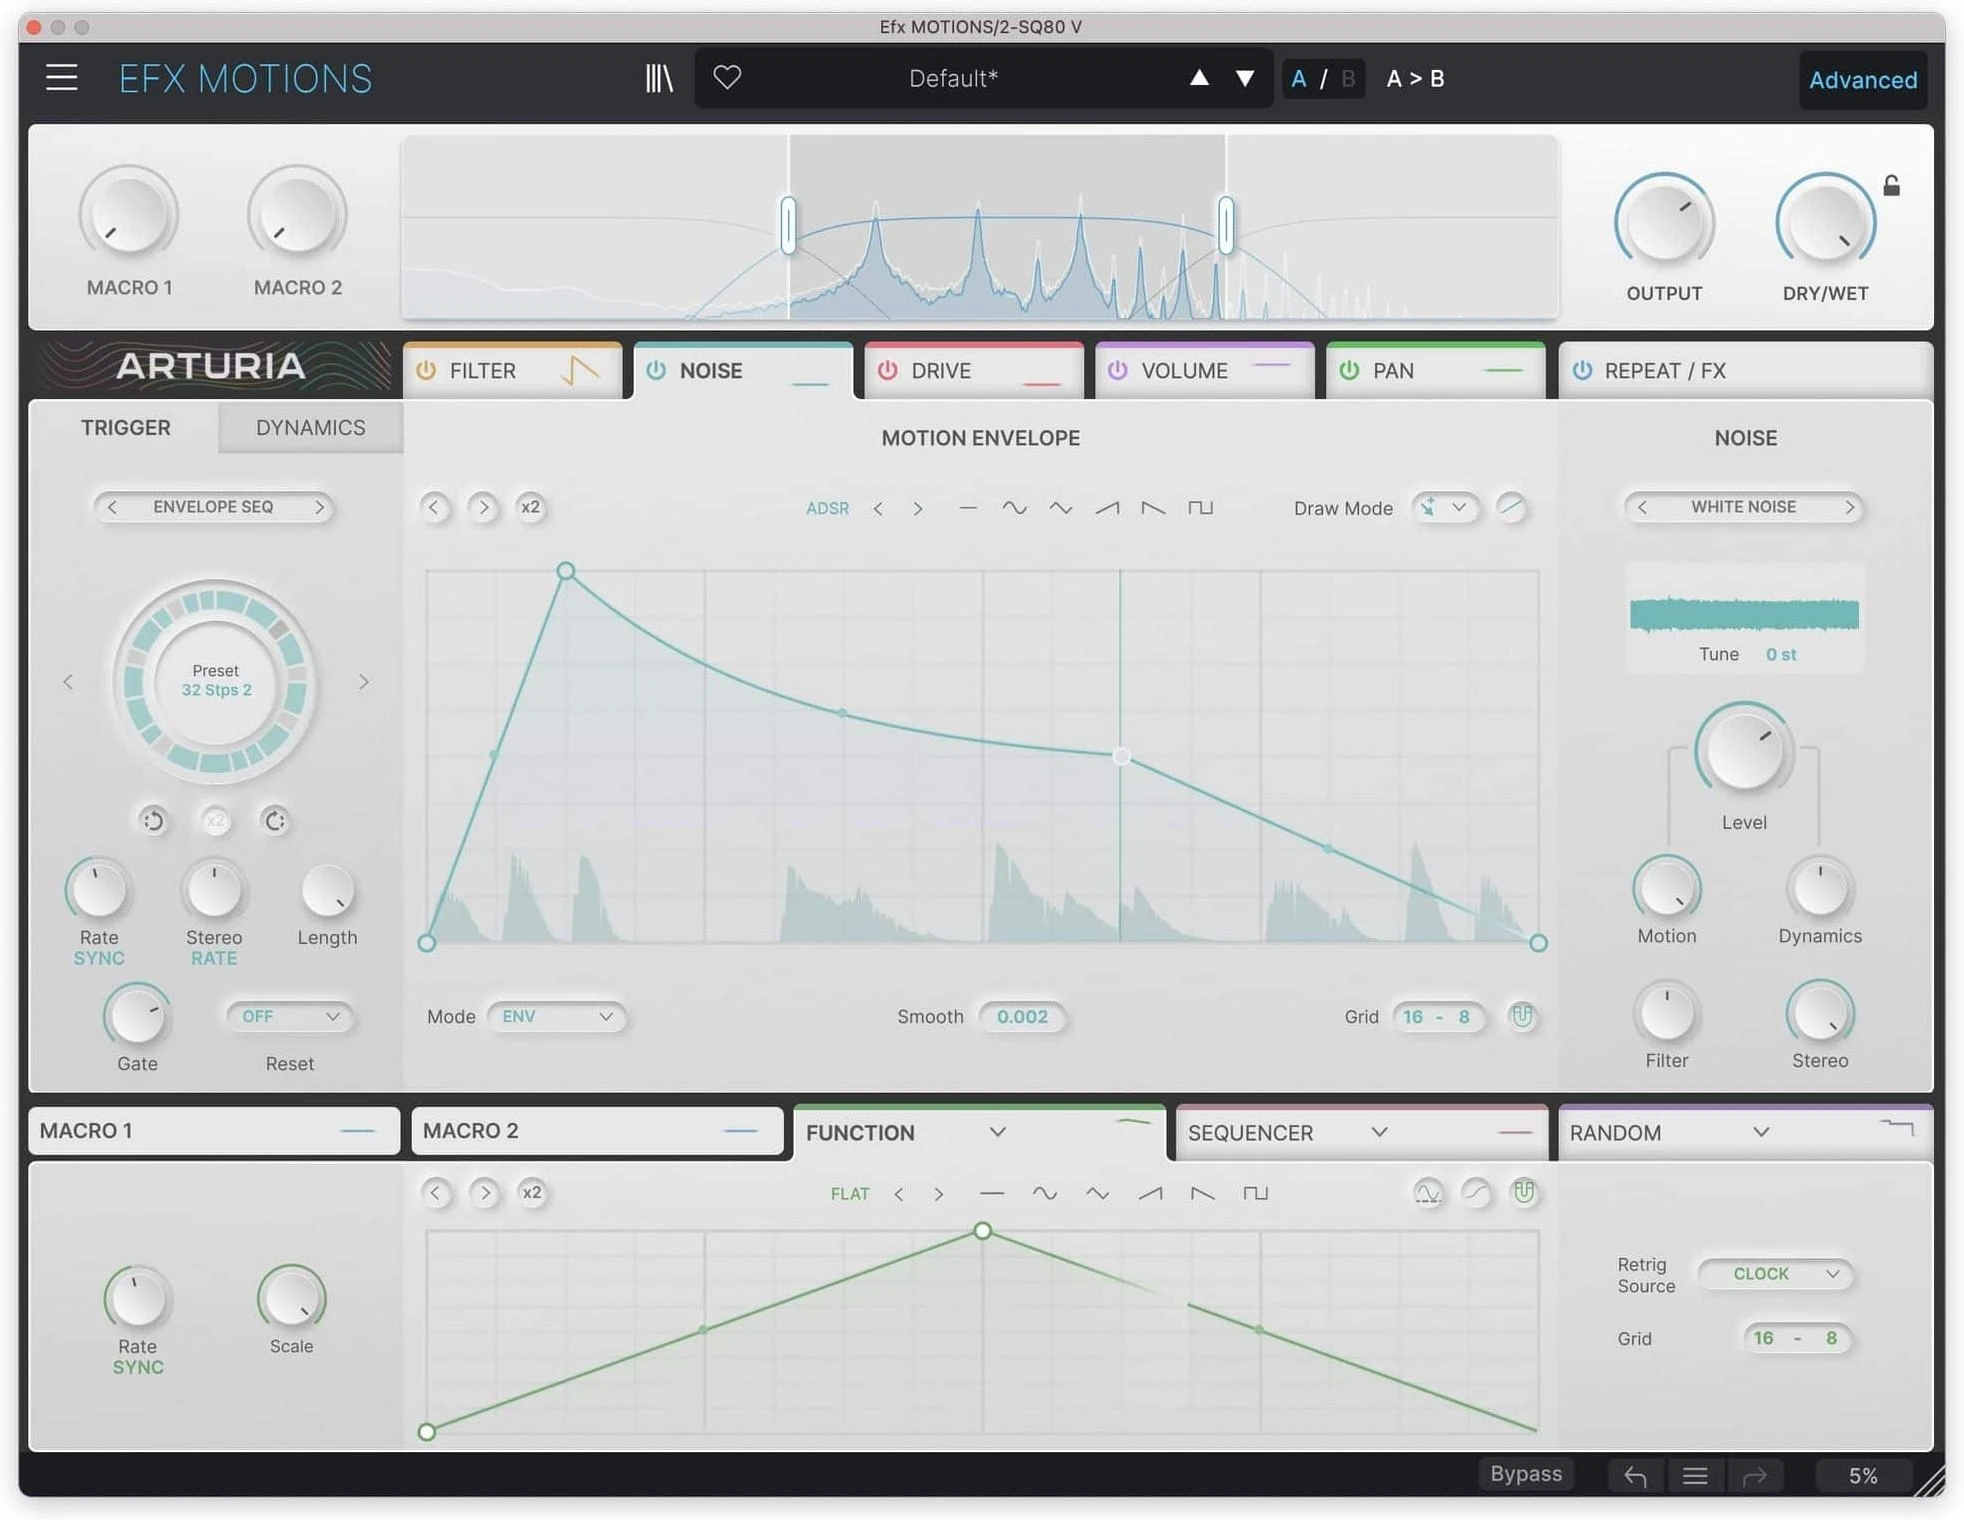Select square shape in Motion Envelope toolbar
Image resolution: width=1964 pixels, height=1520 pixels.
click(1200, 508)
